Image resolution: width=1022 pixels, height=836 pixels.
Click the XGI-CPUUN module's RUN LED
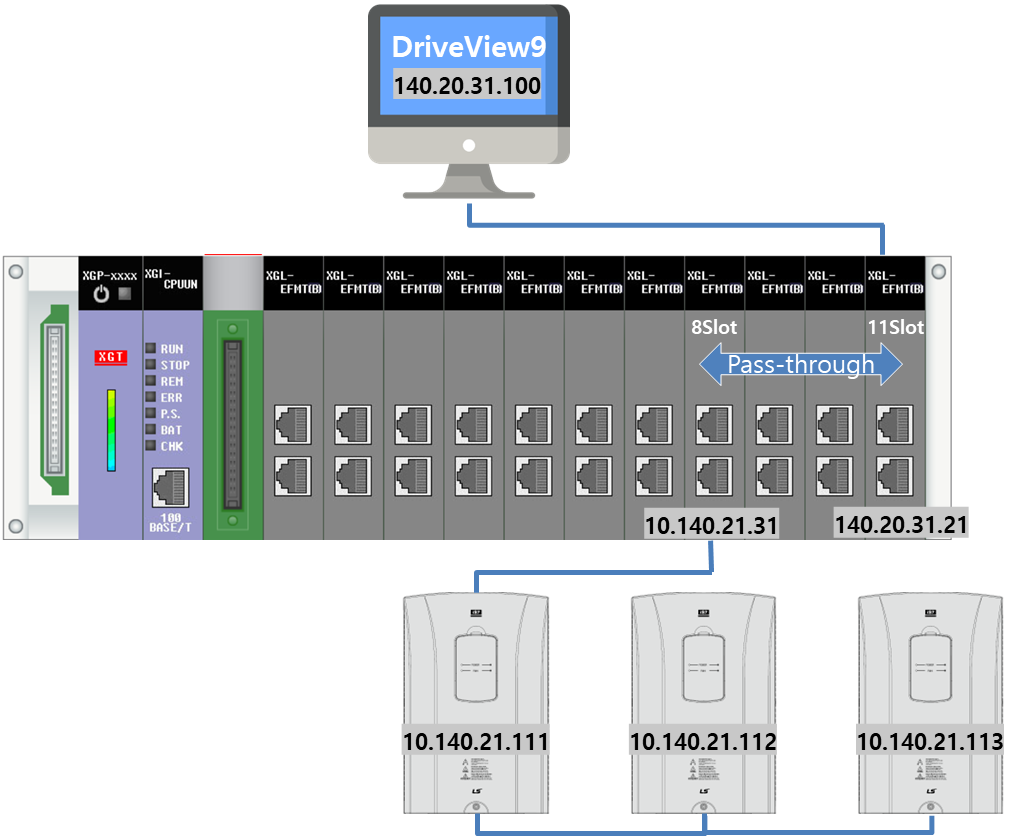click(x=150, y=350)
